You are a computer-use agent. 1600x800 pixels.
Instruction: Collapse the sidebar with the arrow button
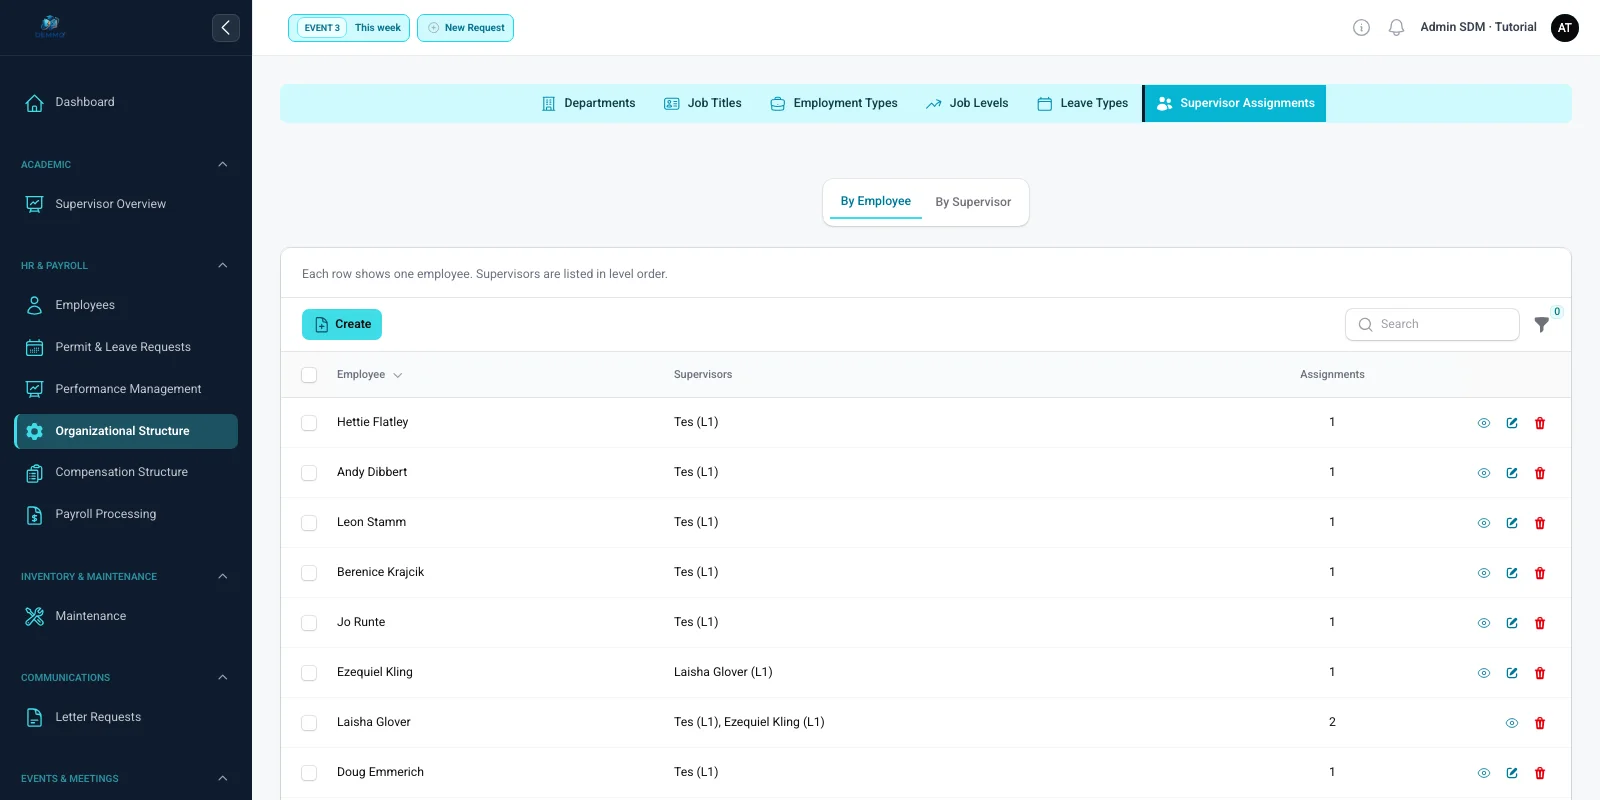coord(226,28)
